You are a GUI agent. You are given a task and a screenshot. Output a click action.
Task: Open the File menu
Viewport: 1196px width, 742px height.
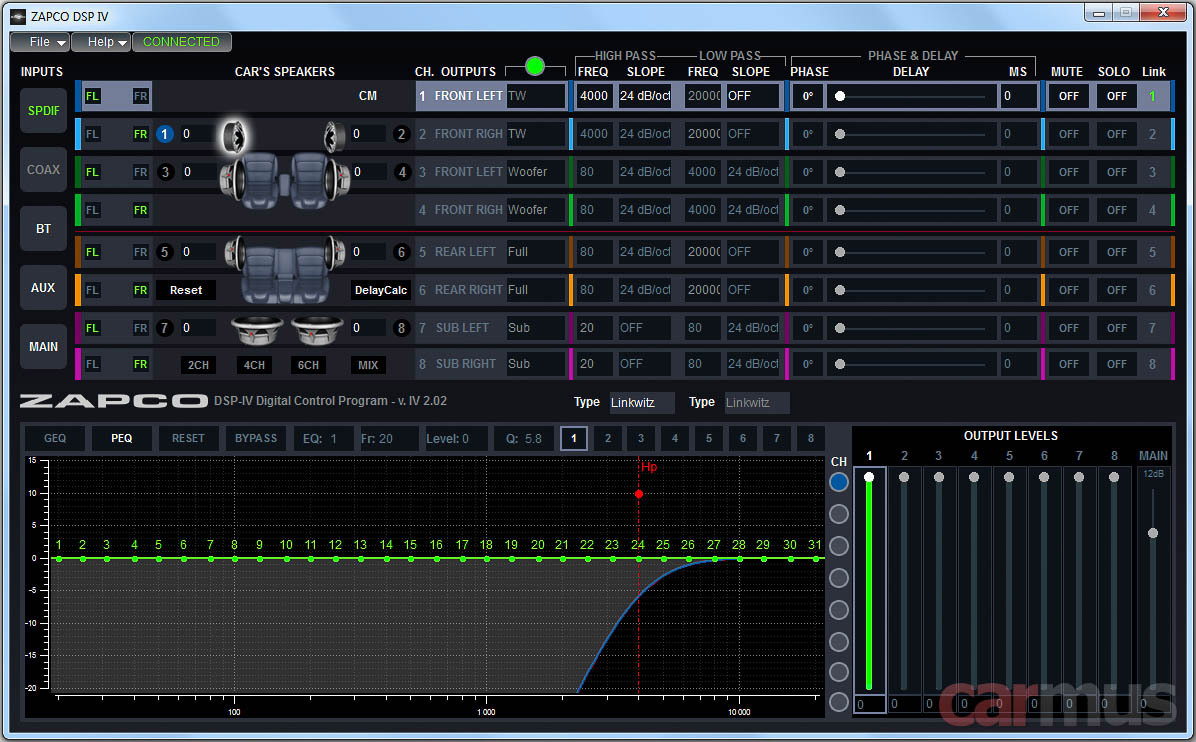pyautogui.click(x=40, y=42)
